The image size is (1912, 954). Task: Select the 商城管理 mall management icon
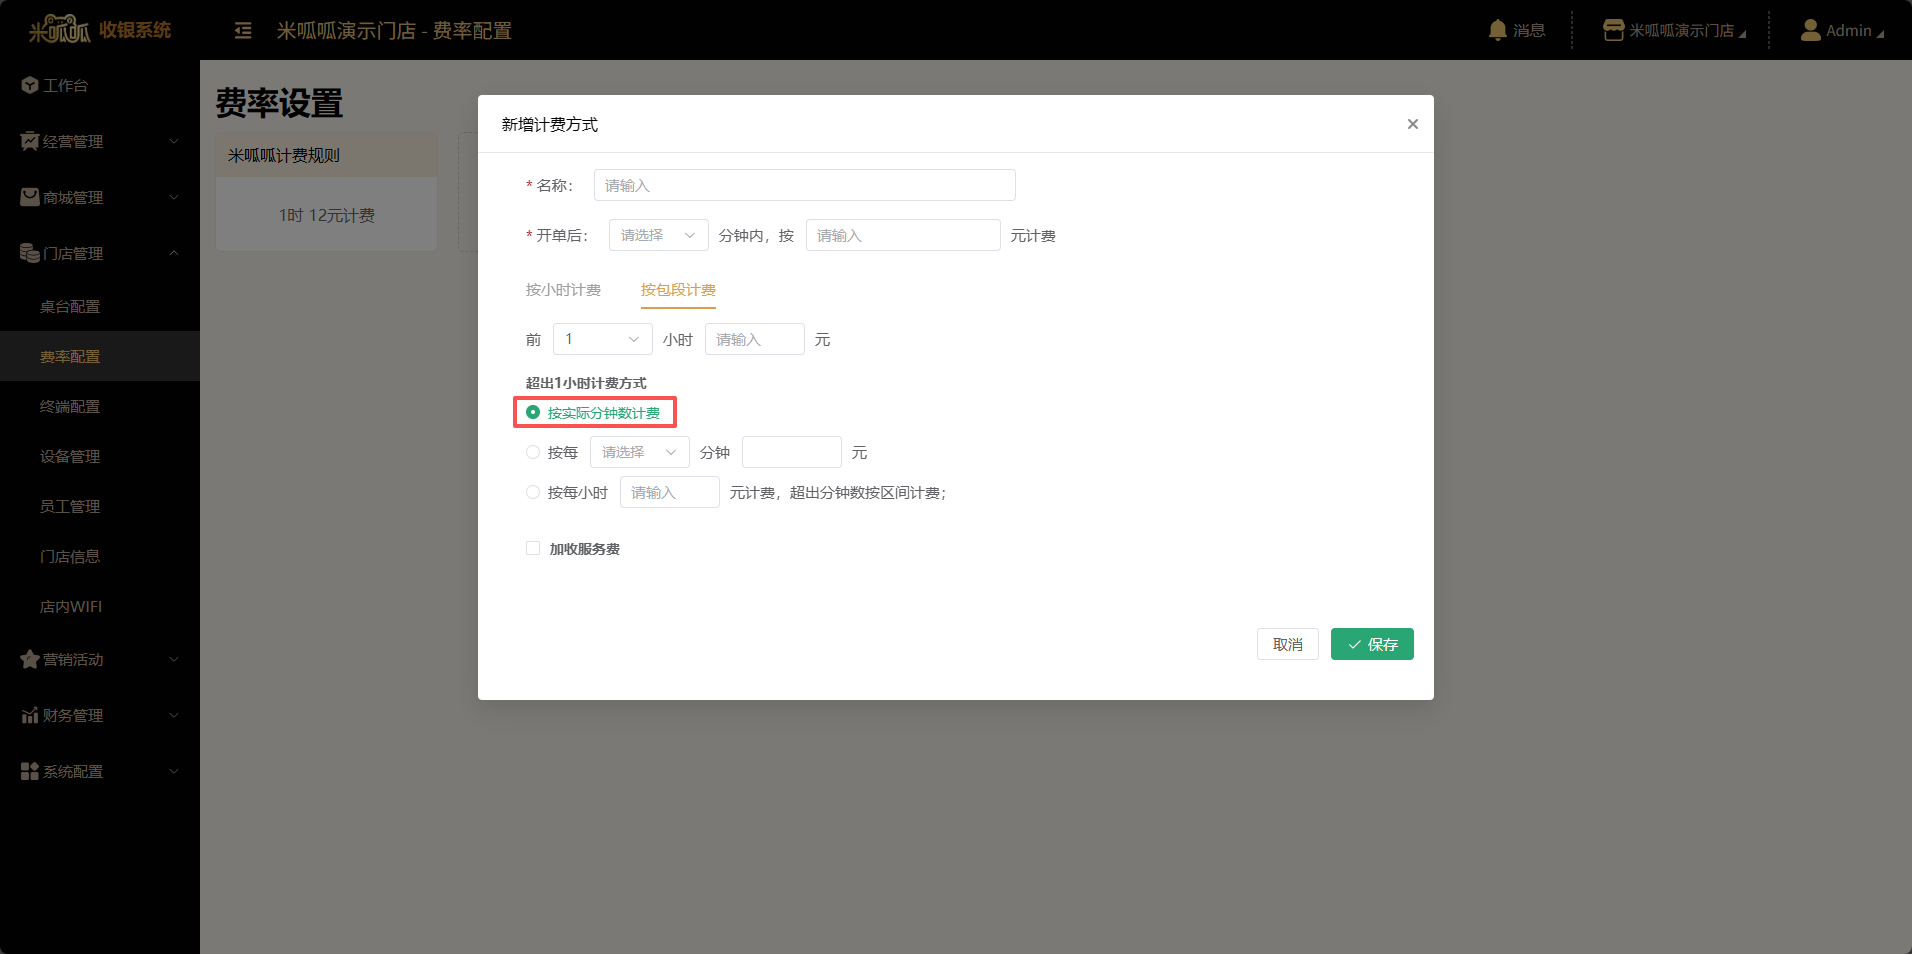pos(29,197)
